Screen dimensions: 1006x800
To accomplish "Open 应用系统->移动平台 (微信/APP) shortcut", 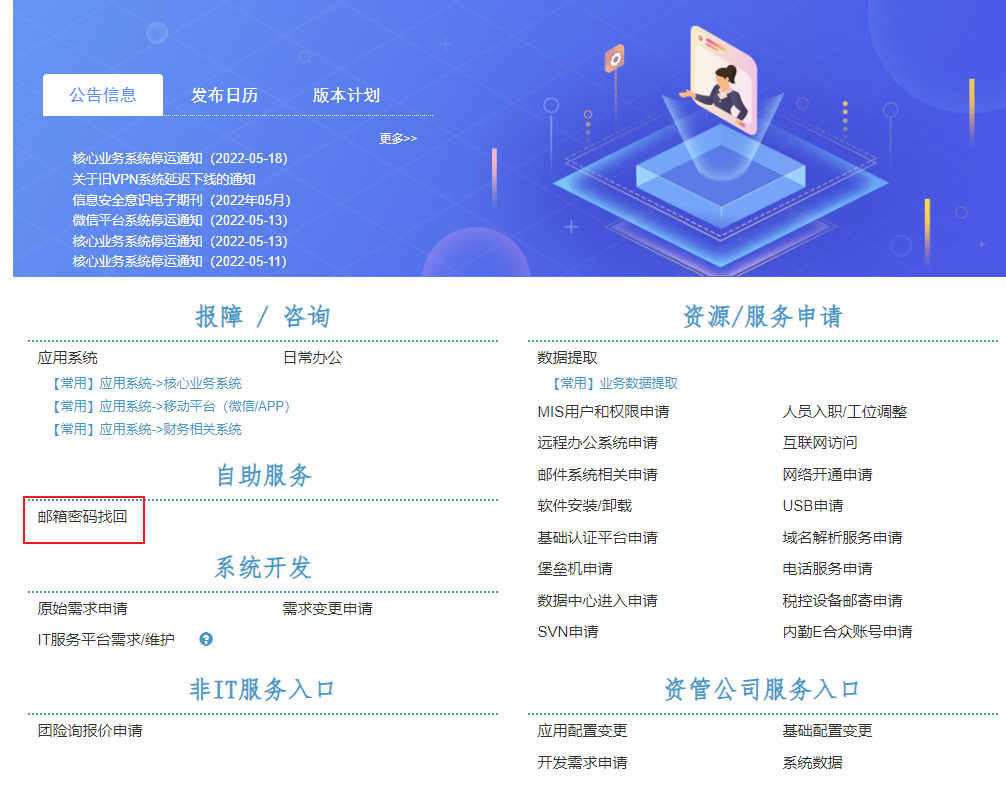I will pos(171,406).
